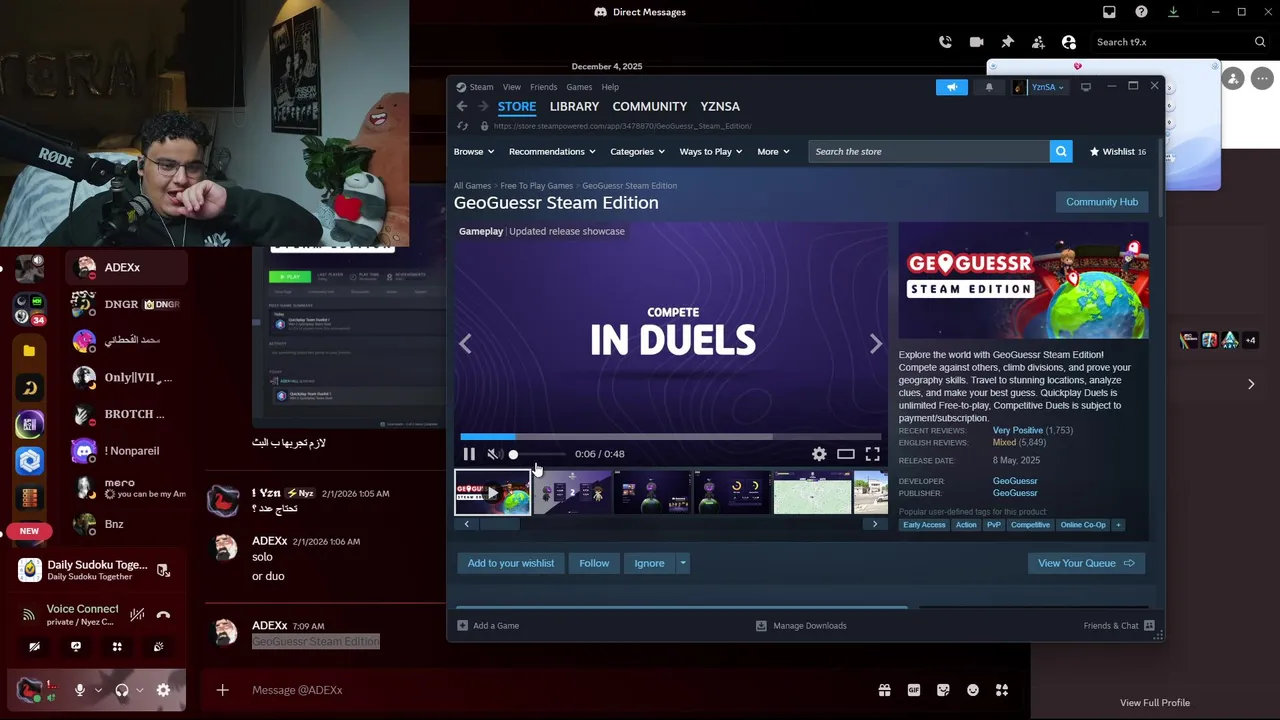Open GeoGuessr developer link
1280x720 pixels.
click(1015, 481)
